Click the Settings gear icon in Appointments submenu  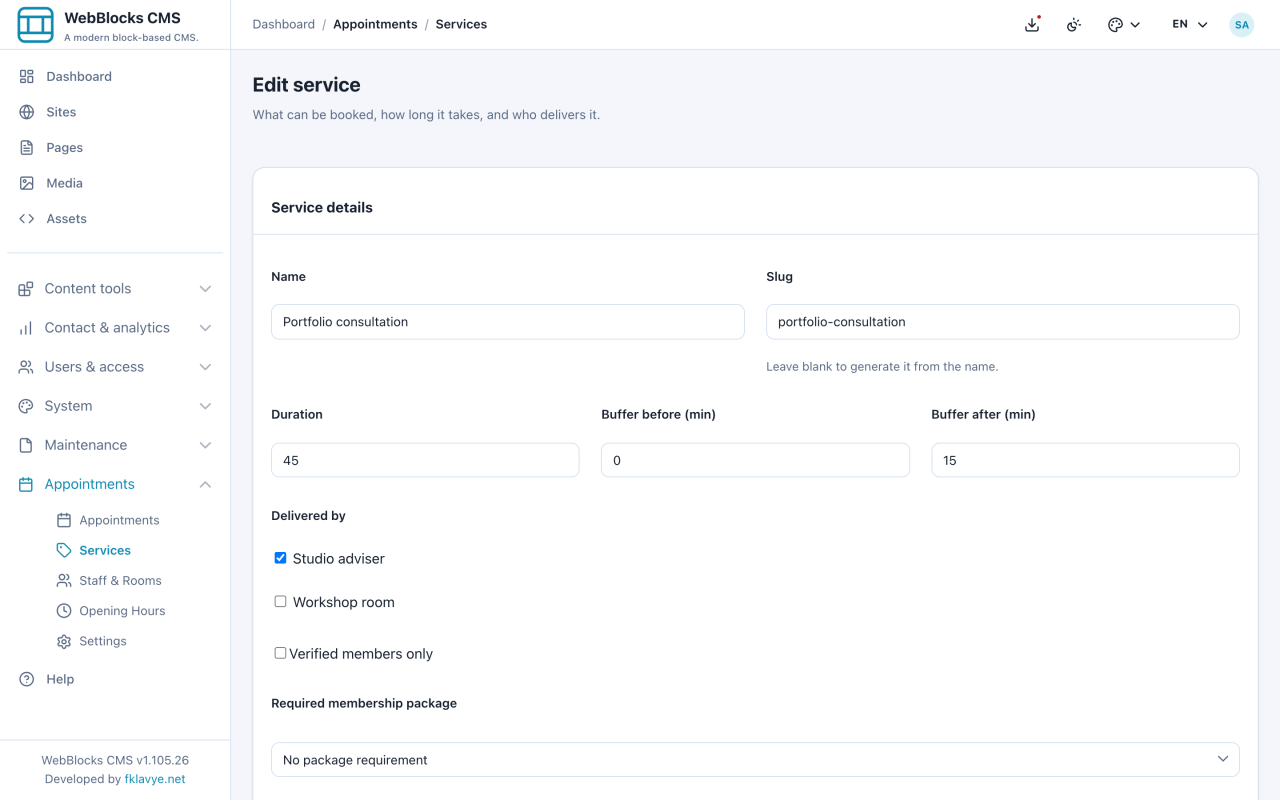(x=64, y=641)
